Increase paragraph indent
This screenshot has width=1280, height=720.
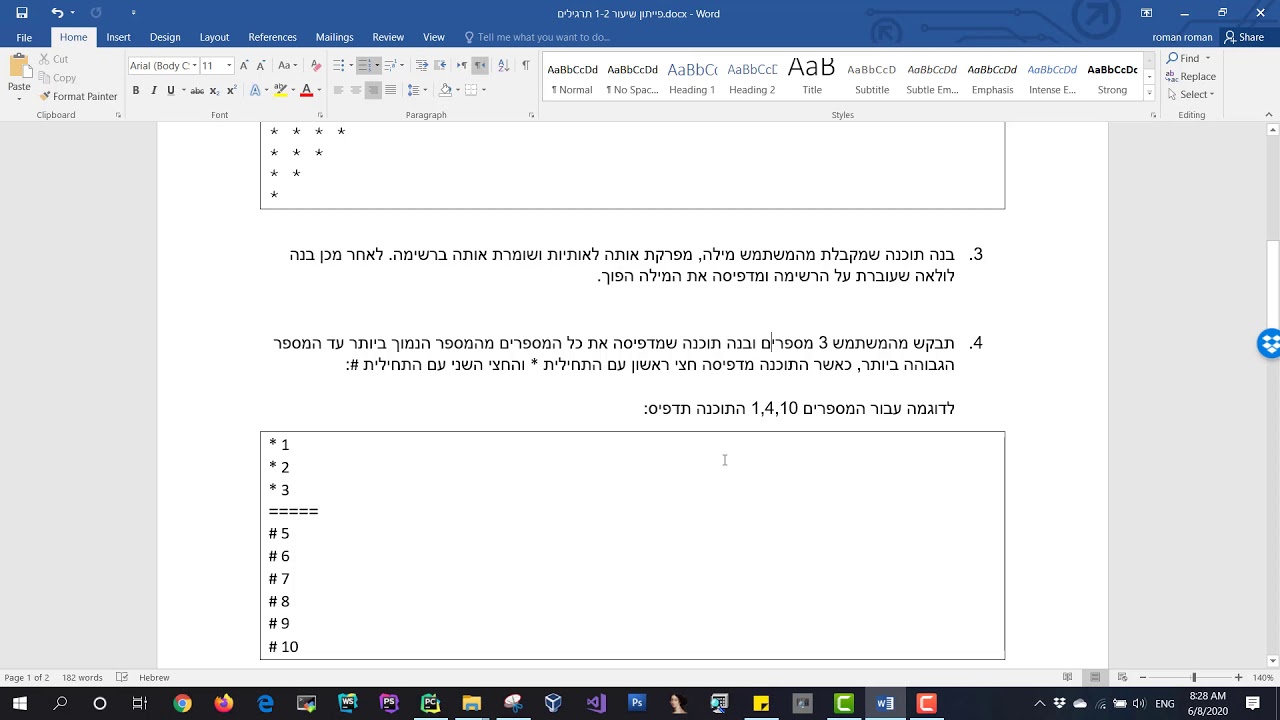440,65
